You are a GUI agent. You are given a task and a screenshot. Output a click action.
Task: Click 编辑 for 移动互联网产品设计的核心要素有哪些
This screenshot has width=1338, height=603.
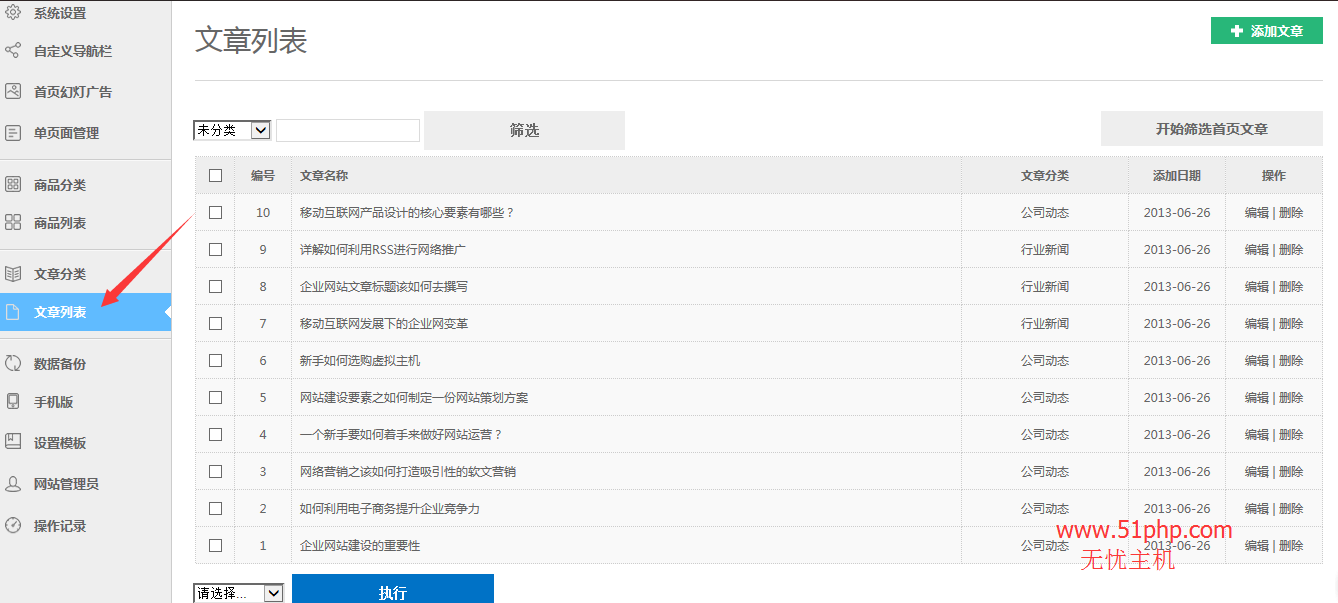pos(1256,212)
